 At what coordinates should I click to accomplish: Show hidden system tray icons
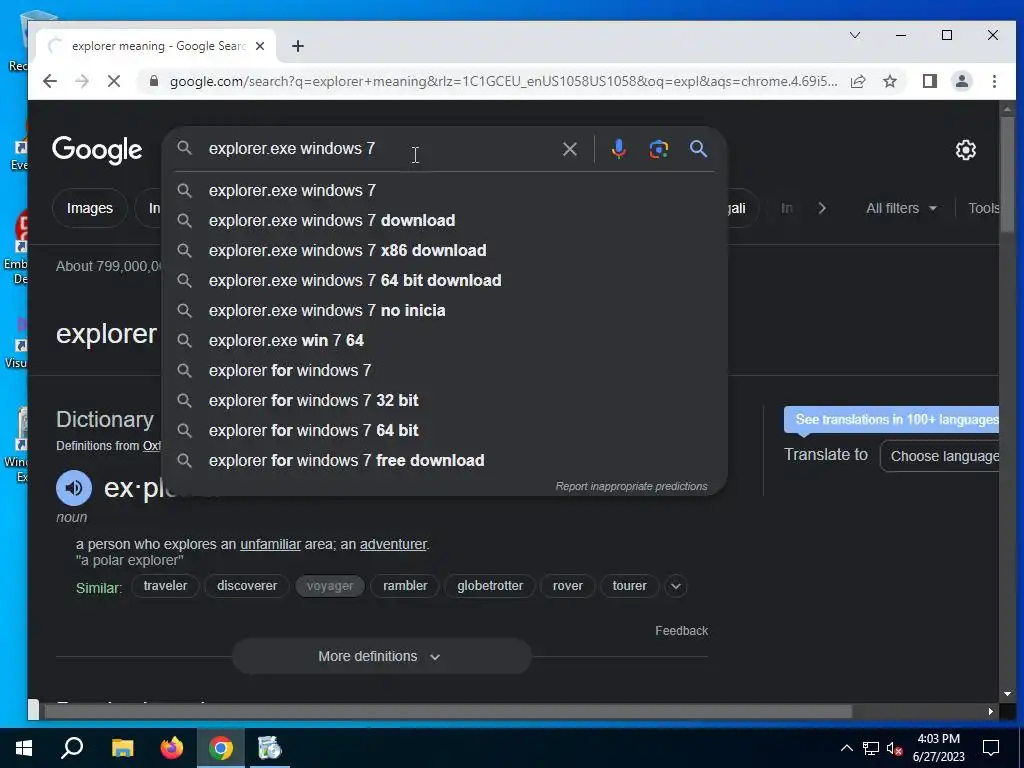[846, 748]
